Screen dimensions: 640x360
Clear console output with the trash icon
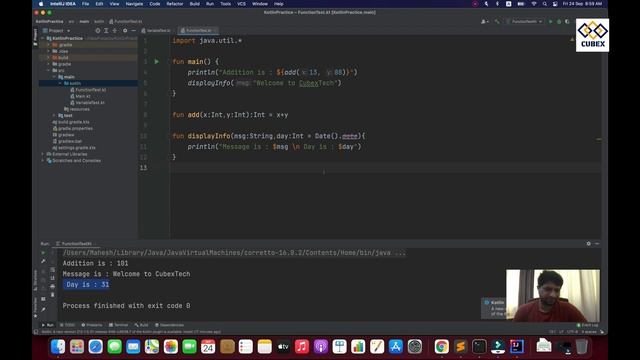click(52, 295)
